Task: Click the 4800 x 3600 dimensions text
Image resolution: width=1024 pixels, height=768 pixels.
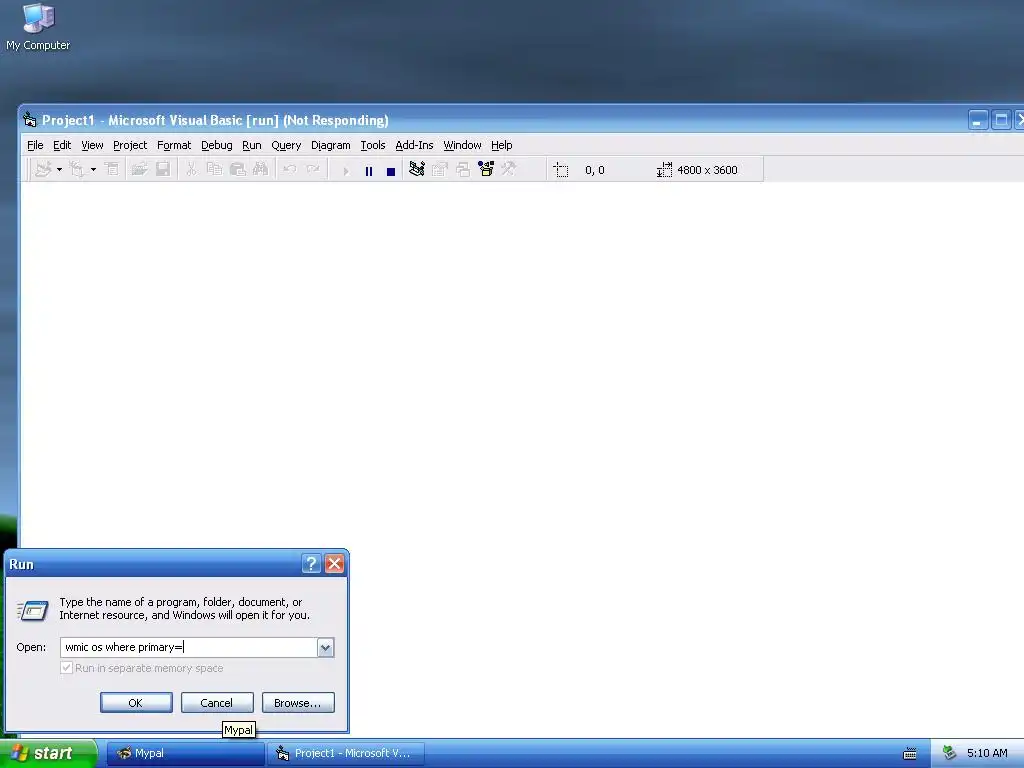Action: click(x=707, y=170)
